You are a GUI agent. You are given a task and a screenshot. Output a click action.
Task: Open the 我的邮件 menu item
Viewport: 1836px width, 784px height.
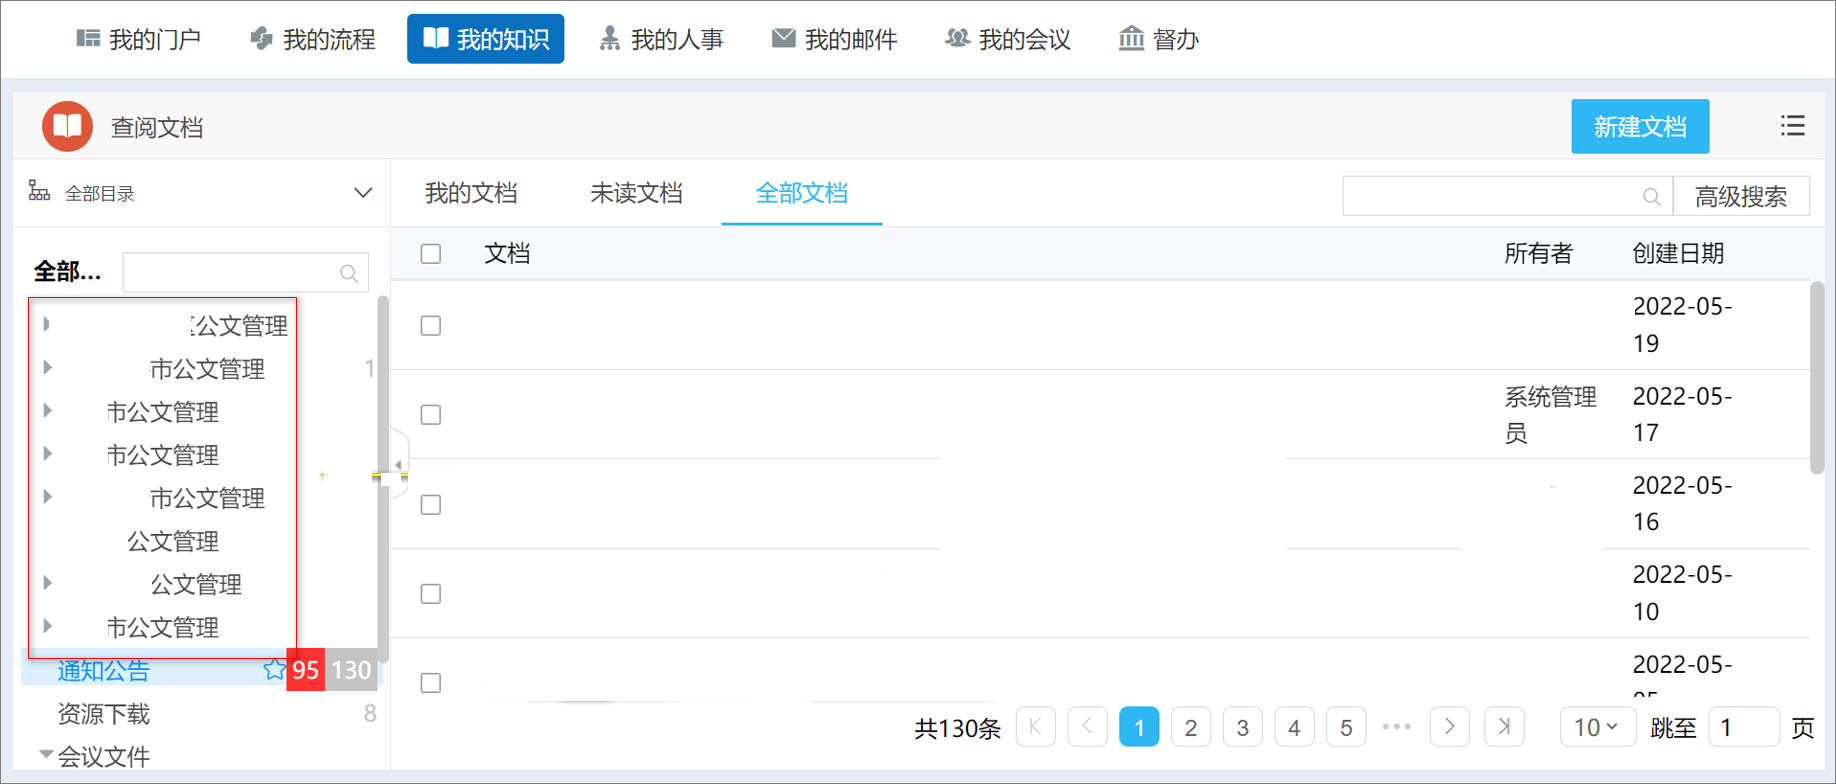point(835,39)
